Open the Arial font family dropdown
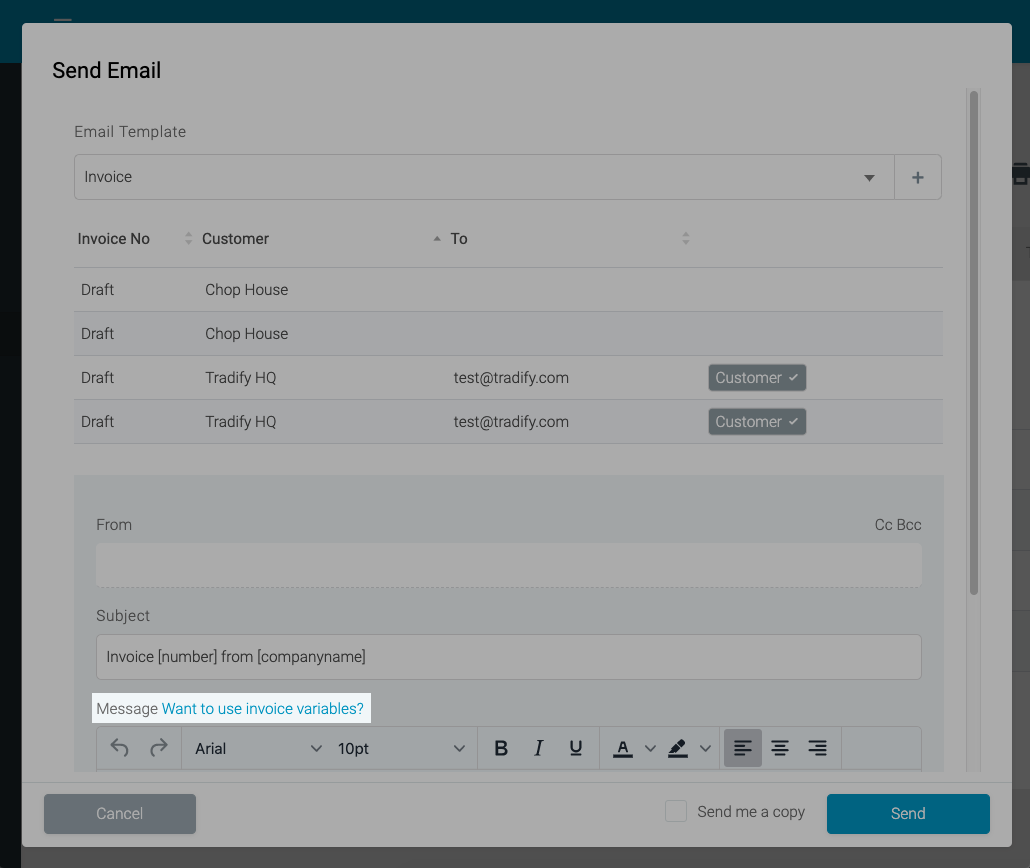Viewport: 1030px width, 868px height. (258, 748)
